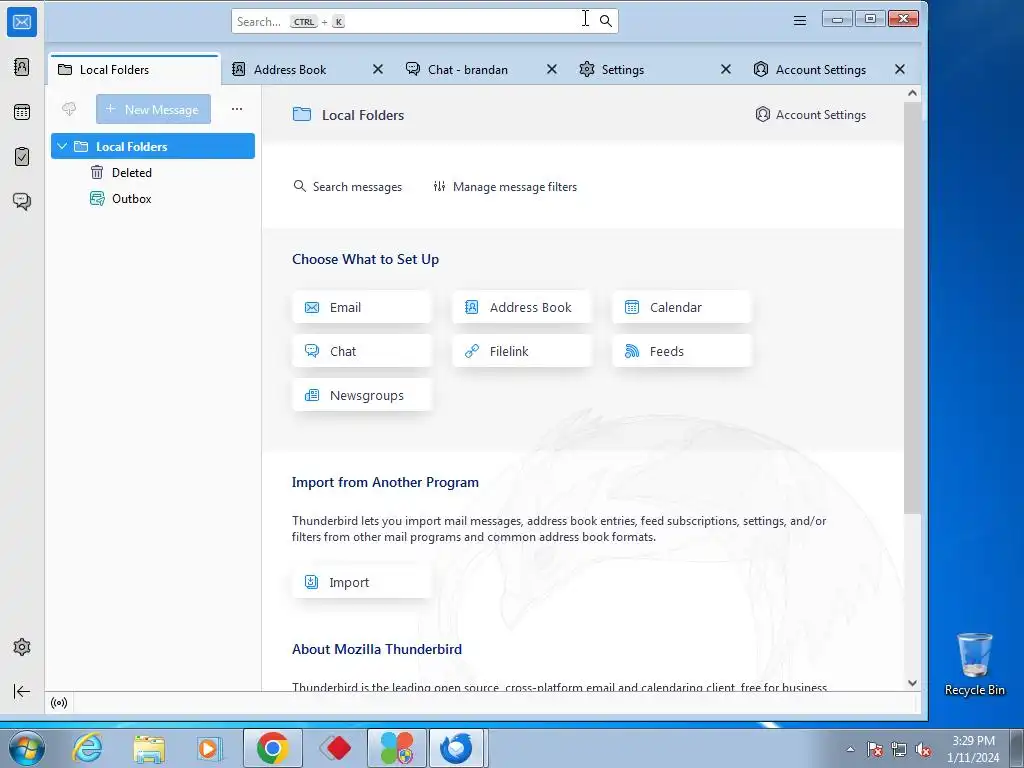Open Tasks from the spaces sidebar
The height and width of the screenshot is (768, 1024).
click(22, 157)
